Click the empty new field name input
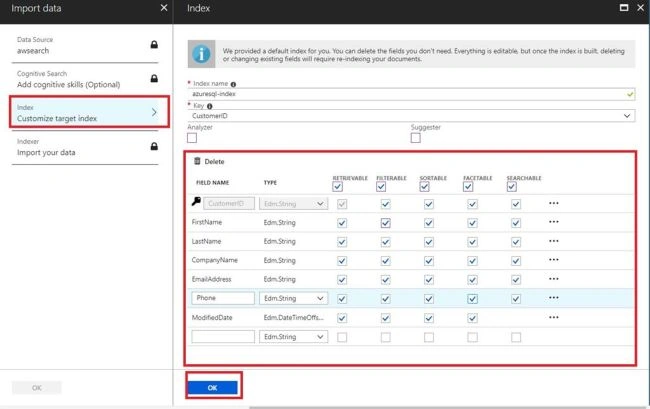Image resolution: width=650 pixels, height=409 pixels. tap(223, 336)
